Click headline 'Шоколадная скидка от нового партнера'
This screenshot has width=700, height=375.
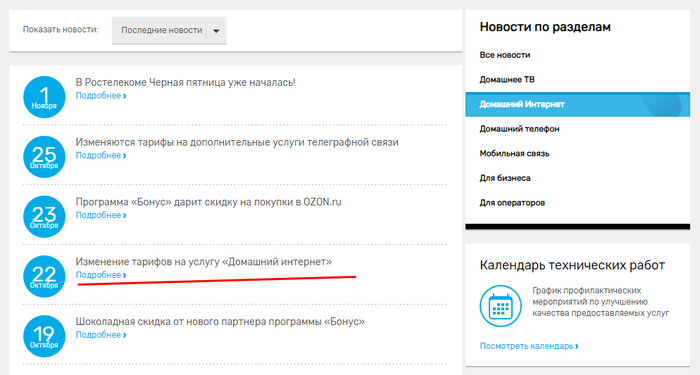(220, 321)
